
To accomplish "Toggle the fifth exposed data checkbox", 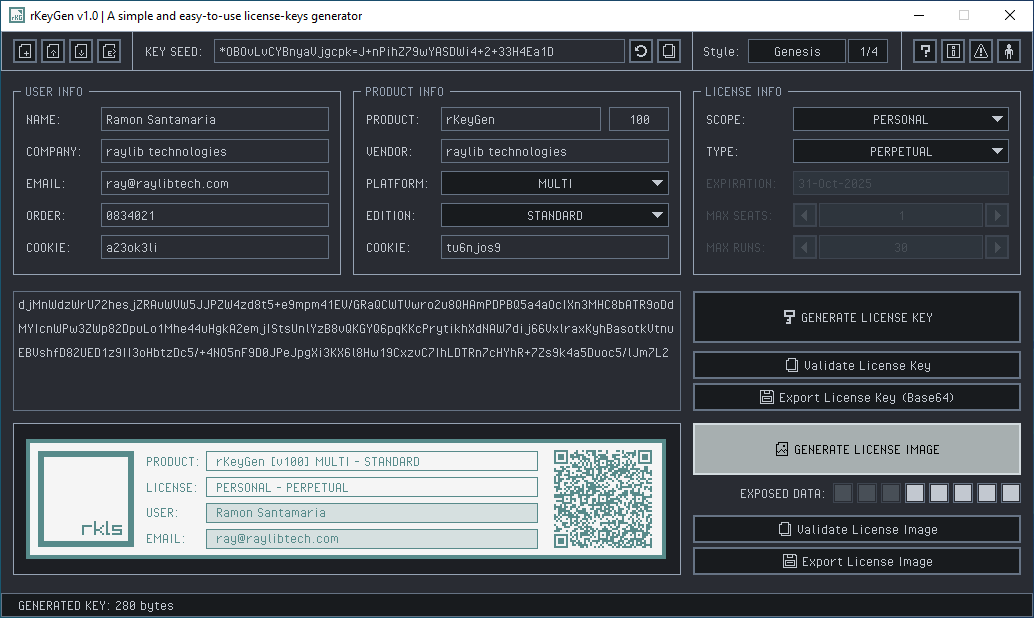I will (939, 493).
